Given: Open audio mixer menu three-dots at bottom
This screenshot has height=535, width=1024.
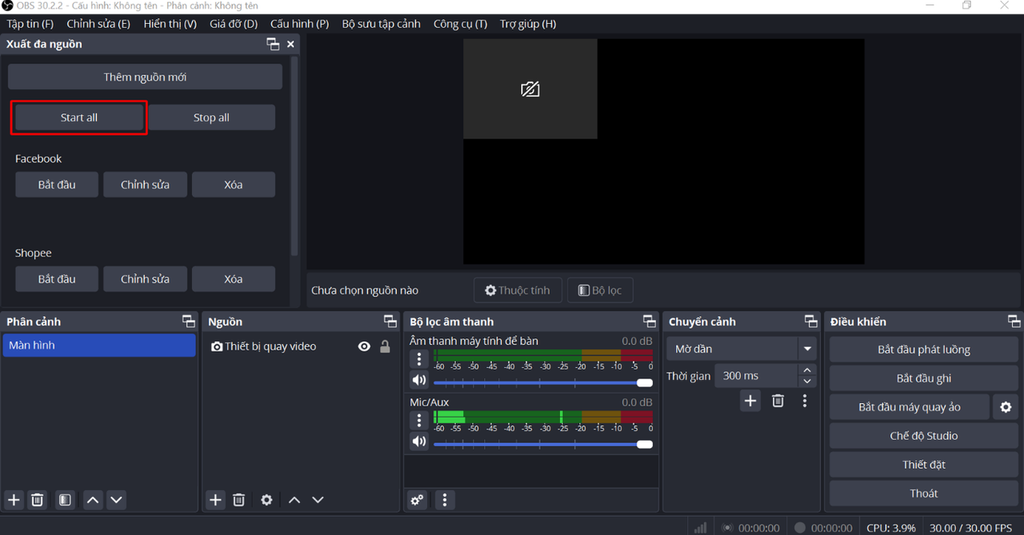Looking at the screenshot, I should point(445,500).
